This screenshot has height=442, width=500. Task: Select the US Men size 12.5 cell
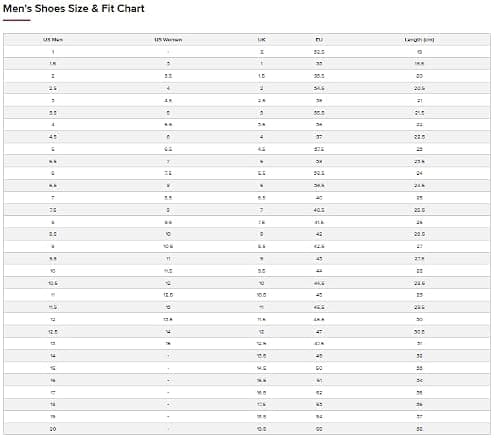(53, 332)
